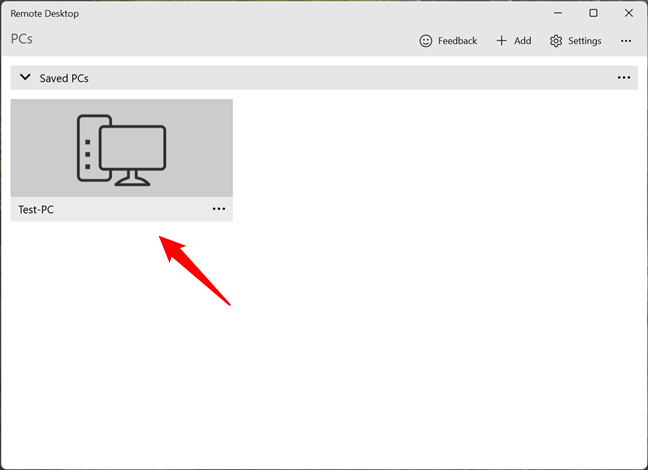This screenshot has height=470, width=648.
Task: Open the Settings gear icon
Action: [x=556, y=41]
